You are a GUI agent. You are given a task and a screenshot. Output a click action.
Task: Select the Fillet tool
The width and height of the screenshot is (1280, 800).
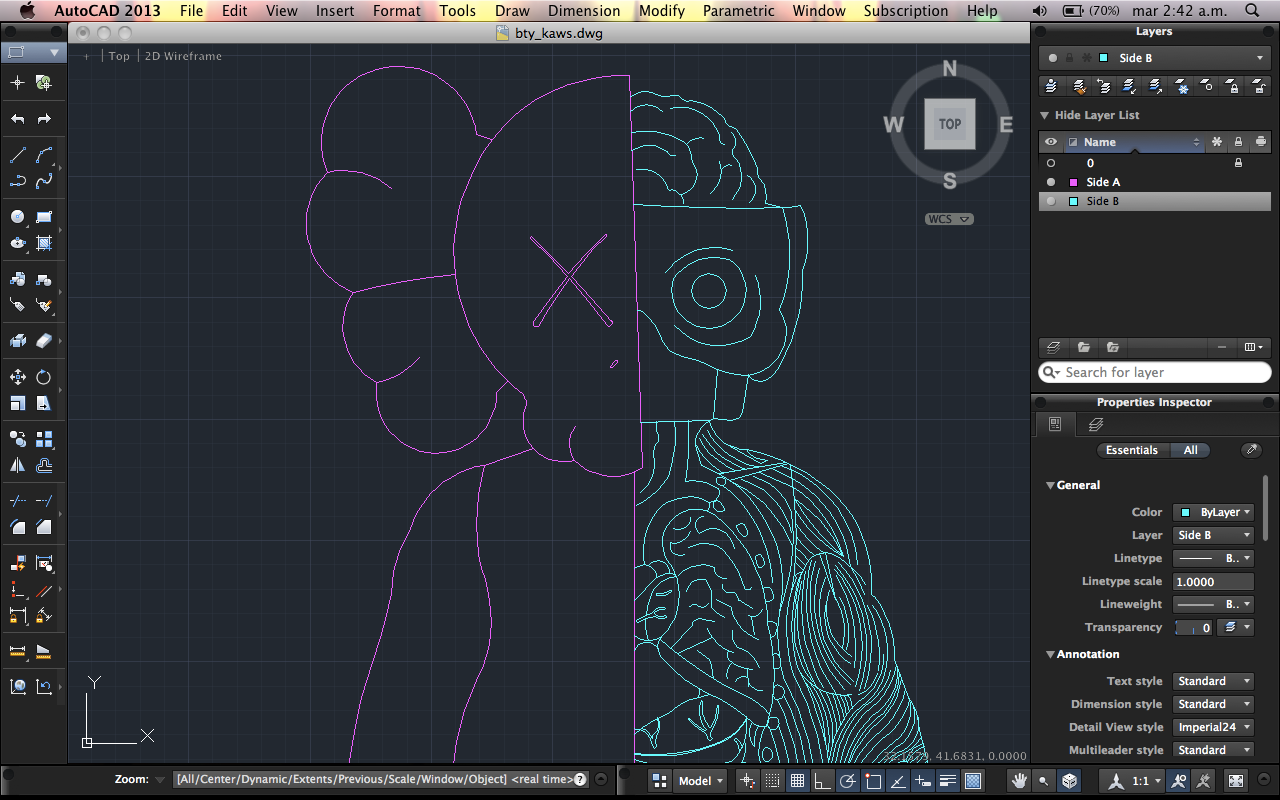(x=18, y=527)
